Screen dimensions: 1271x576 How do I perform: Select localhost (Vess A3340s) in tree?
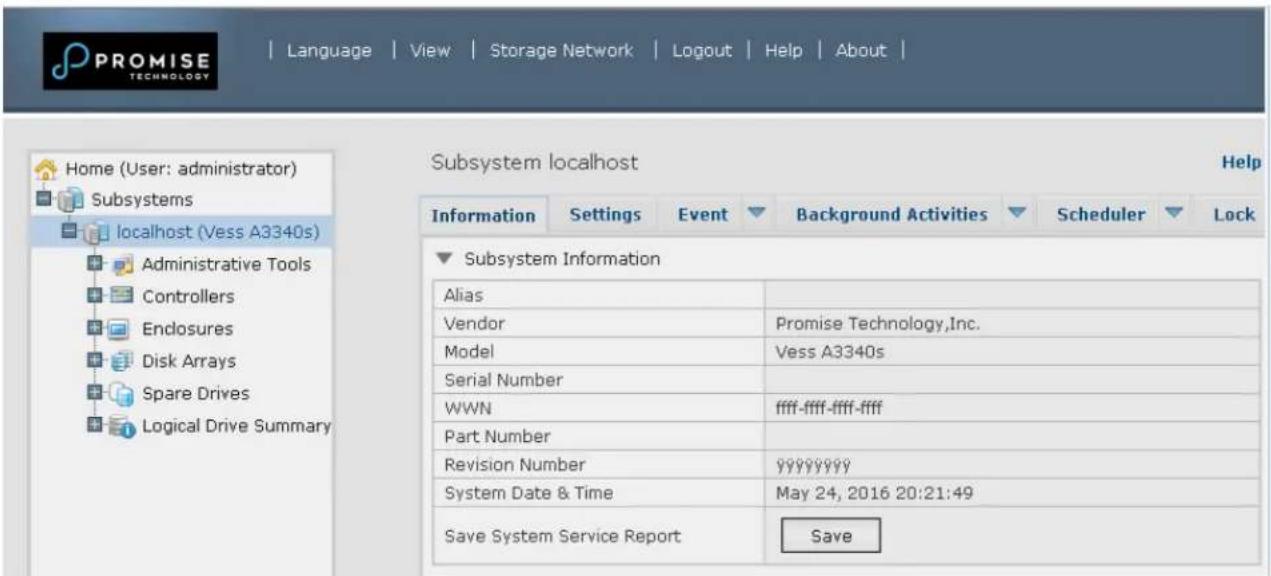click(217, 233)
